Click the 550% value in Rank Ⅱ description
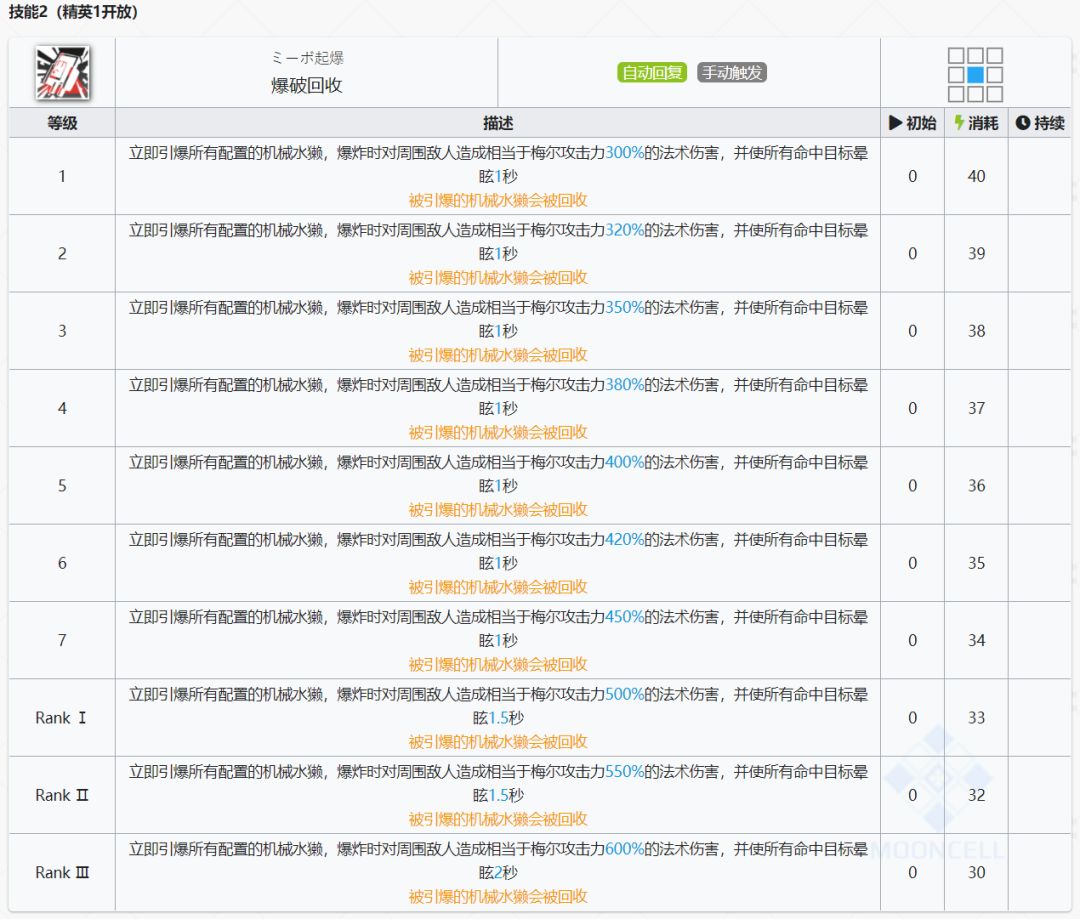1080x919 pixels. [x=625, y=772]
